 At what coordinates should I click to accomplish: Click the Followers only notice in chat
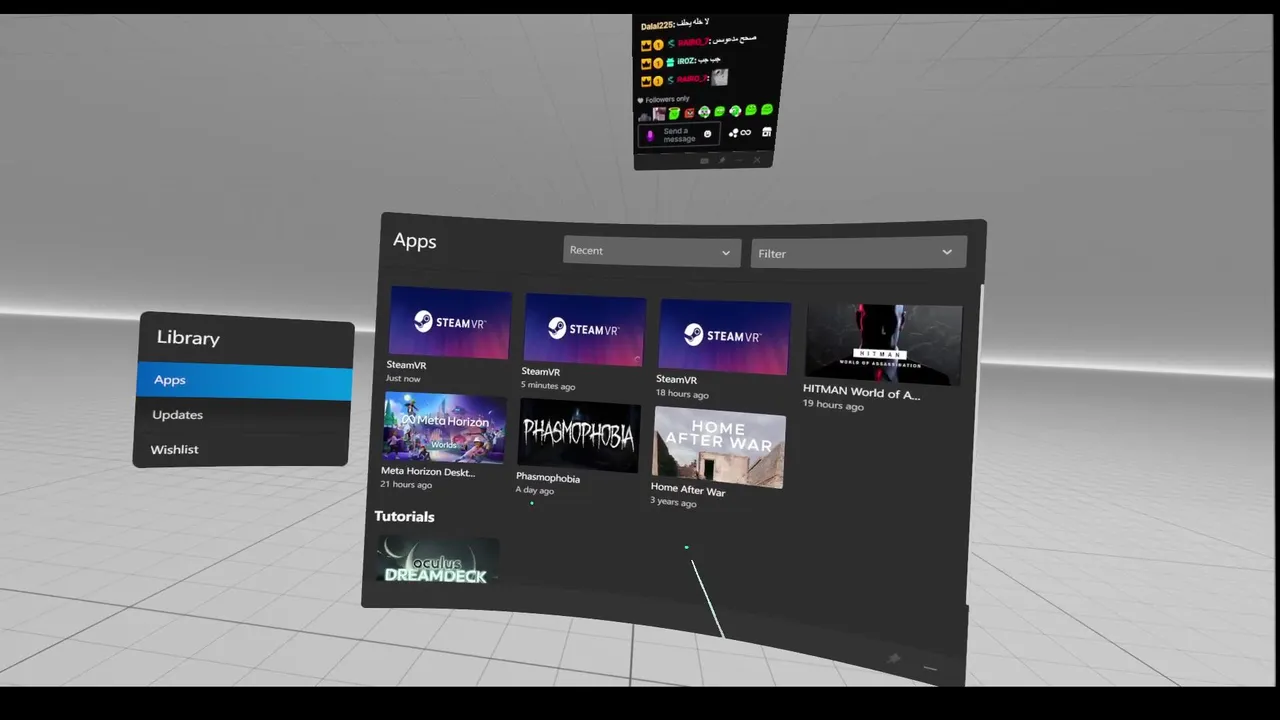(662, 100)
